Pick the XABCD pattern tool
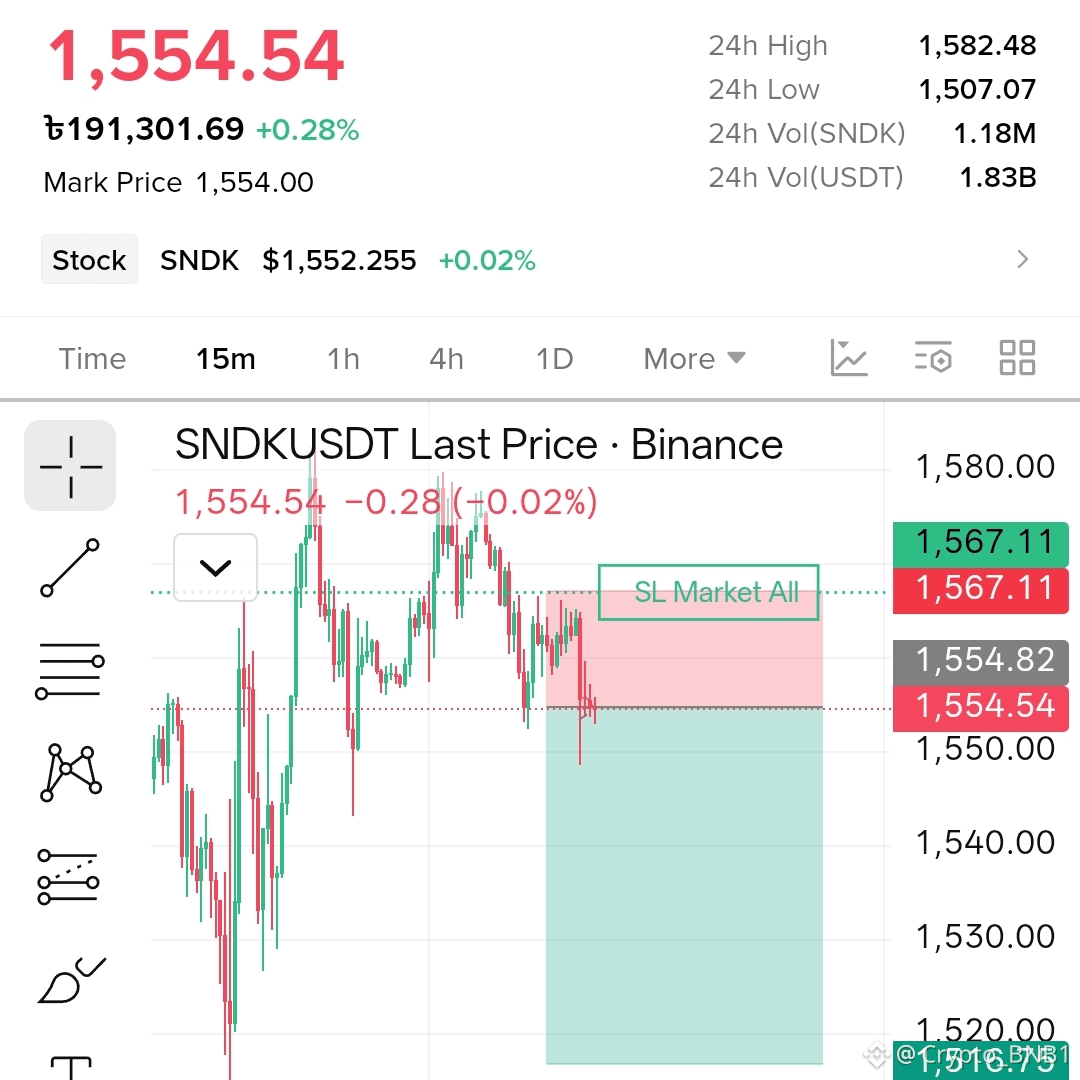 coord(71,773)
